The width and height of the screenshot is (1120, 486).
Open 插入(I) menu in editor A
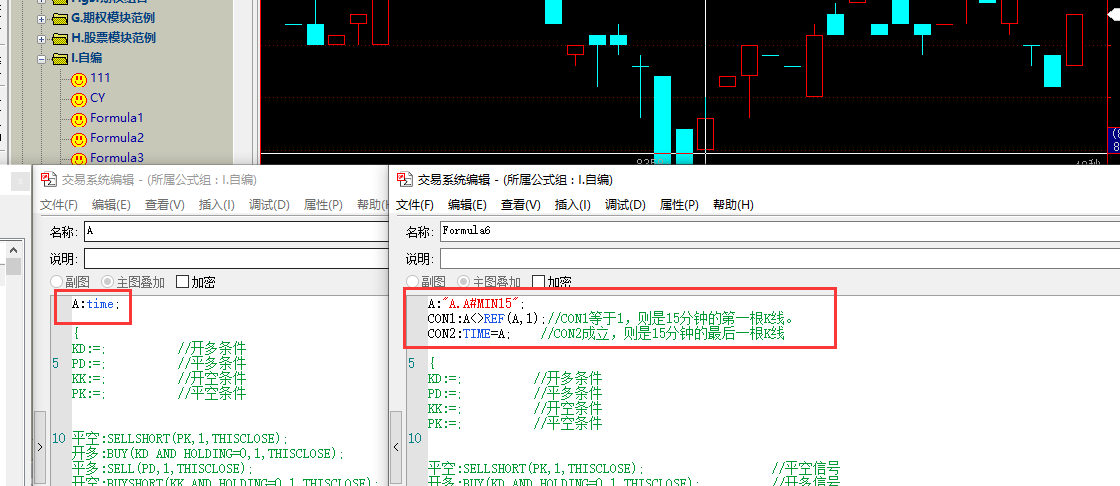(x=216, y=205)
